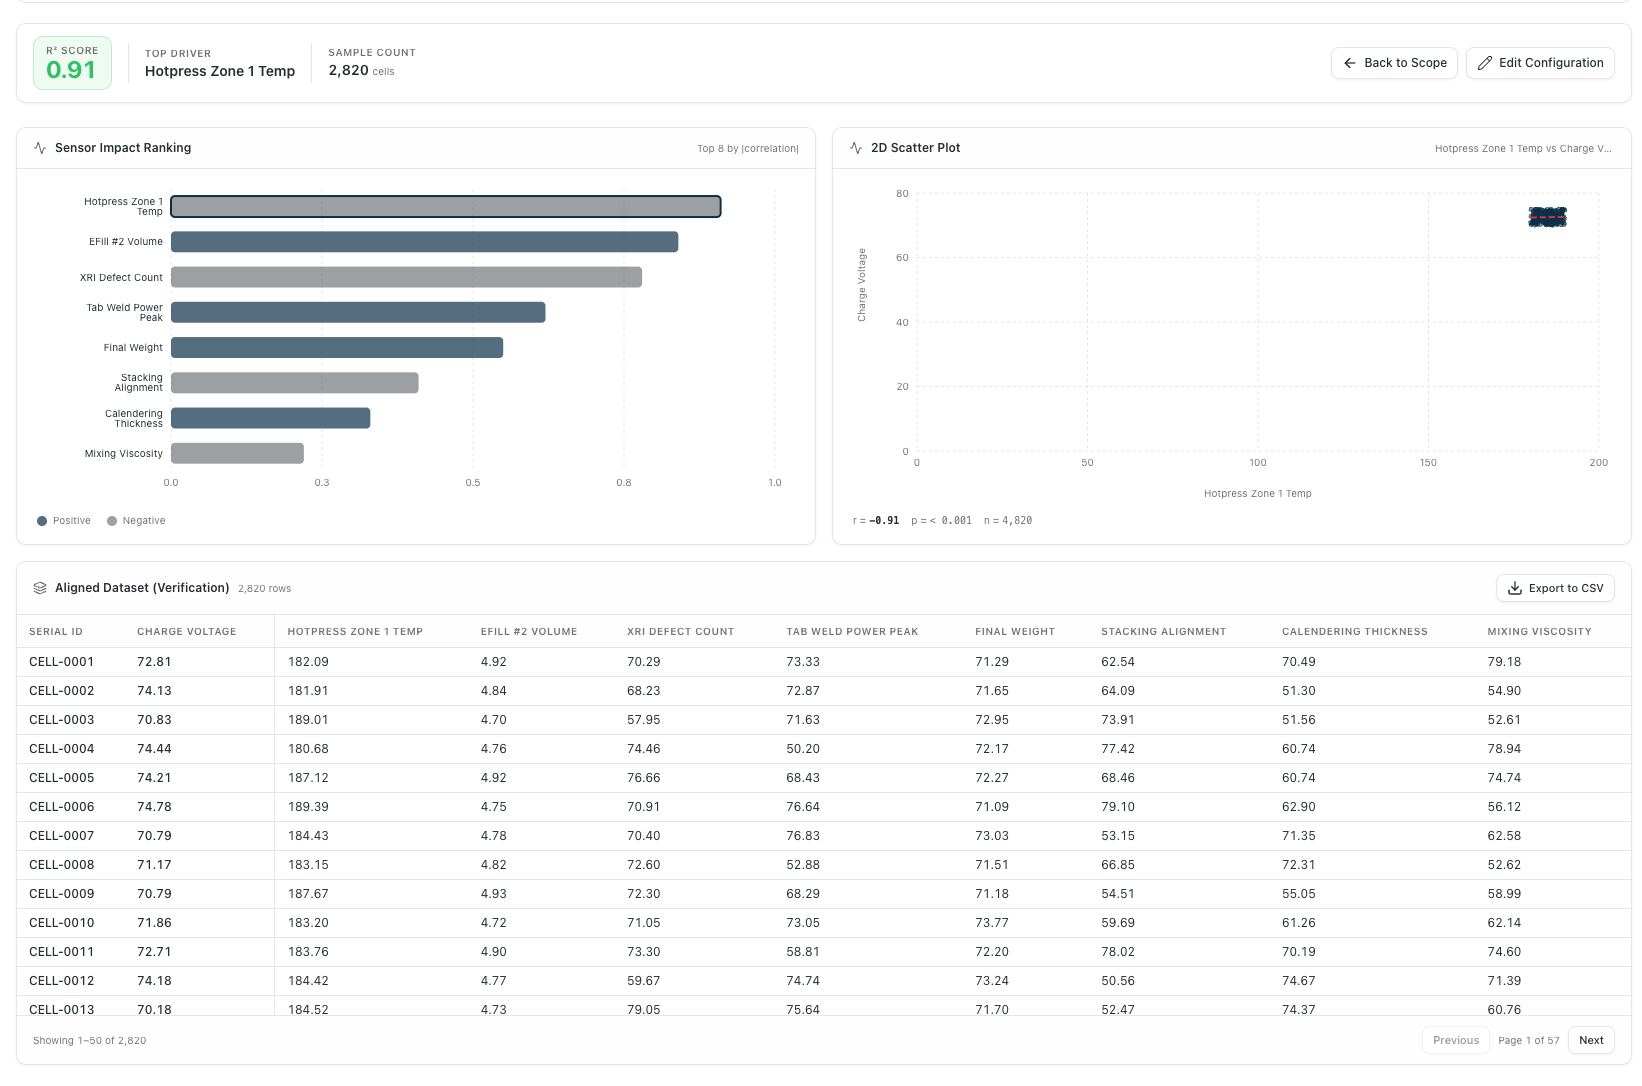Screen dimensions: 1642x1086
Task: Select the Tab Weld Power Peak bar
Action: 358,312
